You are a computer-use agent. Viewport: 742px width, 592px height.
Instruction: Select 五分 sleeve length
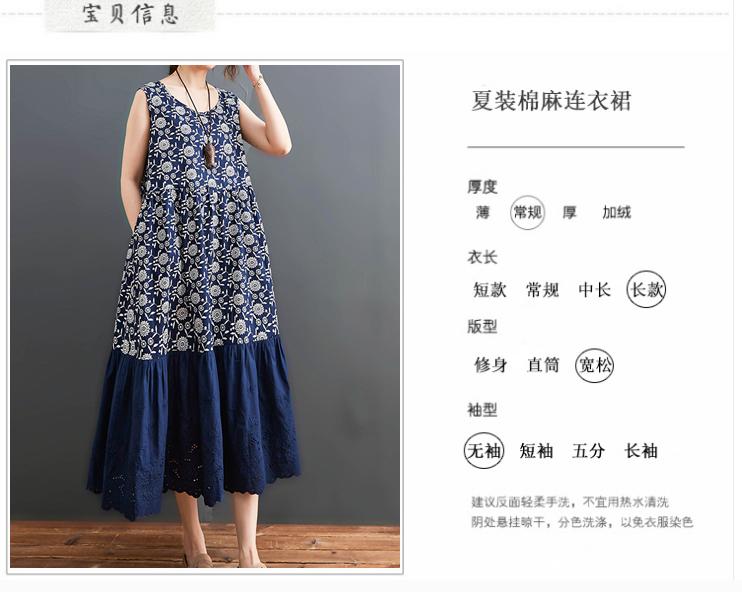point(588,451)
